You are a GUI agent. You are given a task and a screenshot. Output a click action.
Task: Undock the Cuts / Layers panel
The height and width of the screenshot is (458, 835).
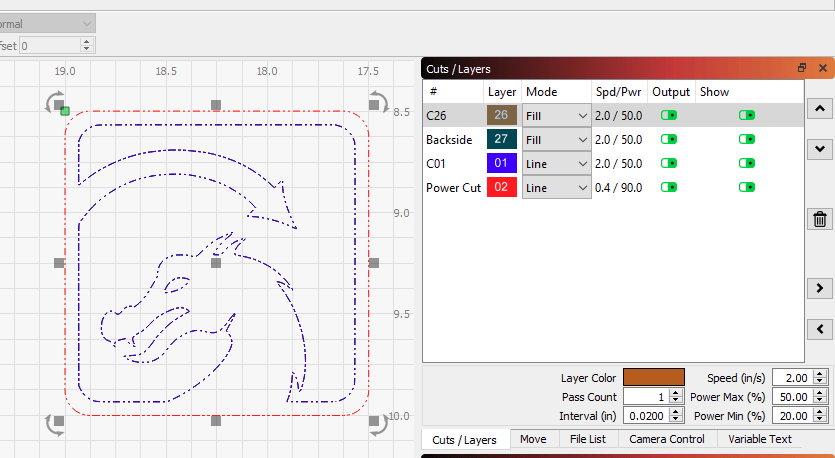(x=802, y=68)
